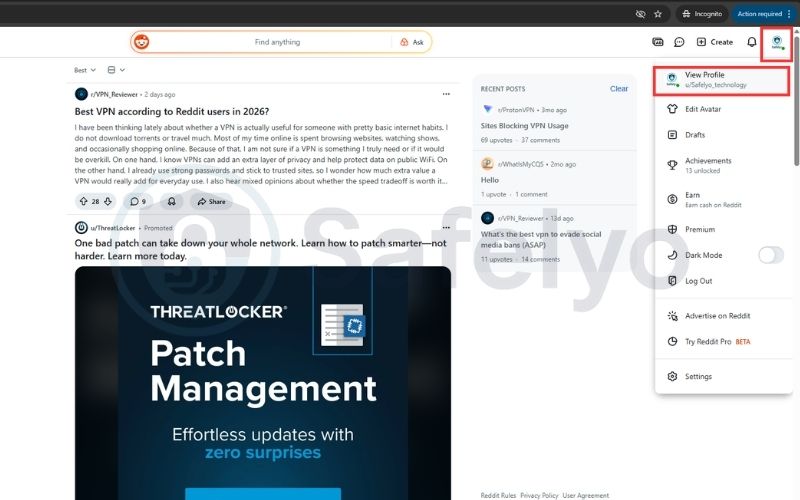The image size is (800, 500).
Task: Click the advertise icon beside the chat icon
Action: (657, 42)
